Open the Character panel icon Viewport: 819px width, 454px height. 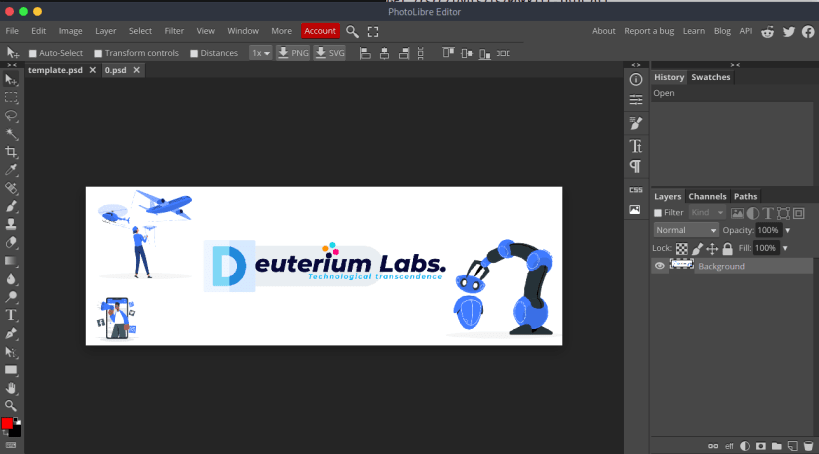[x=636, y=146]
